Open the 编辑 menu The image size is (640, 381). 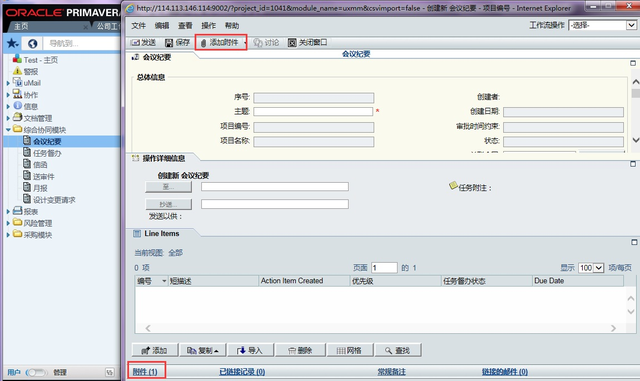click(x=162, y=26)
